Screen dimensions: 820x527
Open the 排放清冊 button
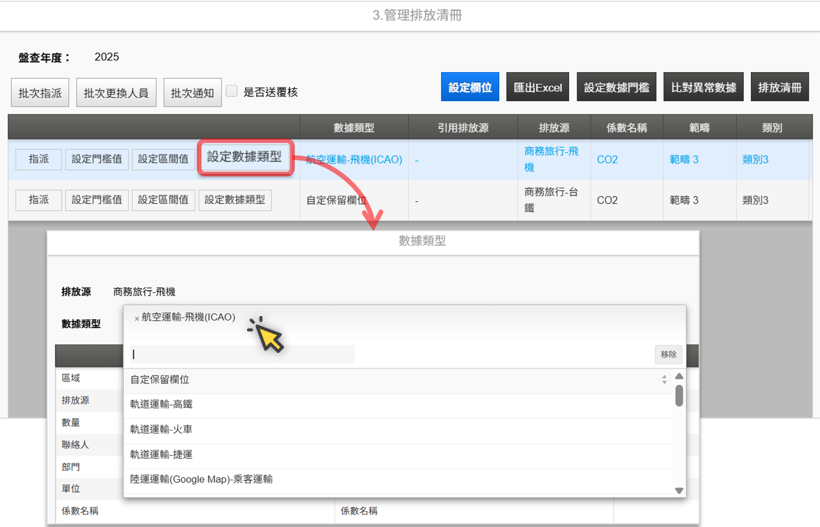780,88
